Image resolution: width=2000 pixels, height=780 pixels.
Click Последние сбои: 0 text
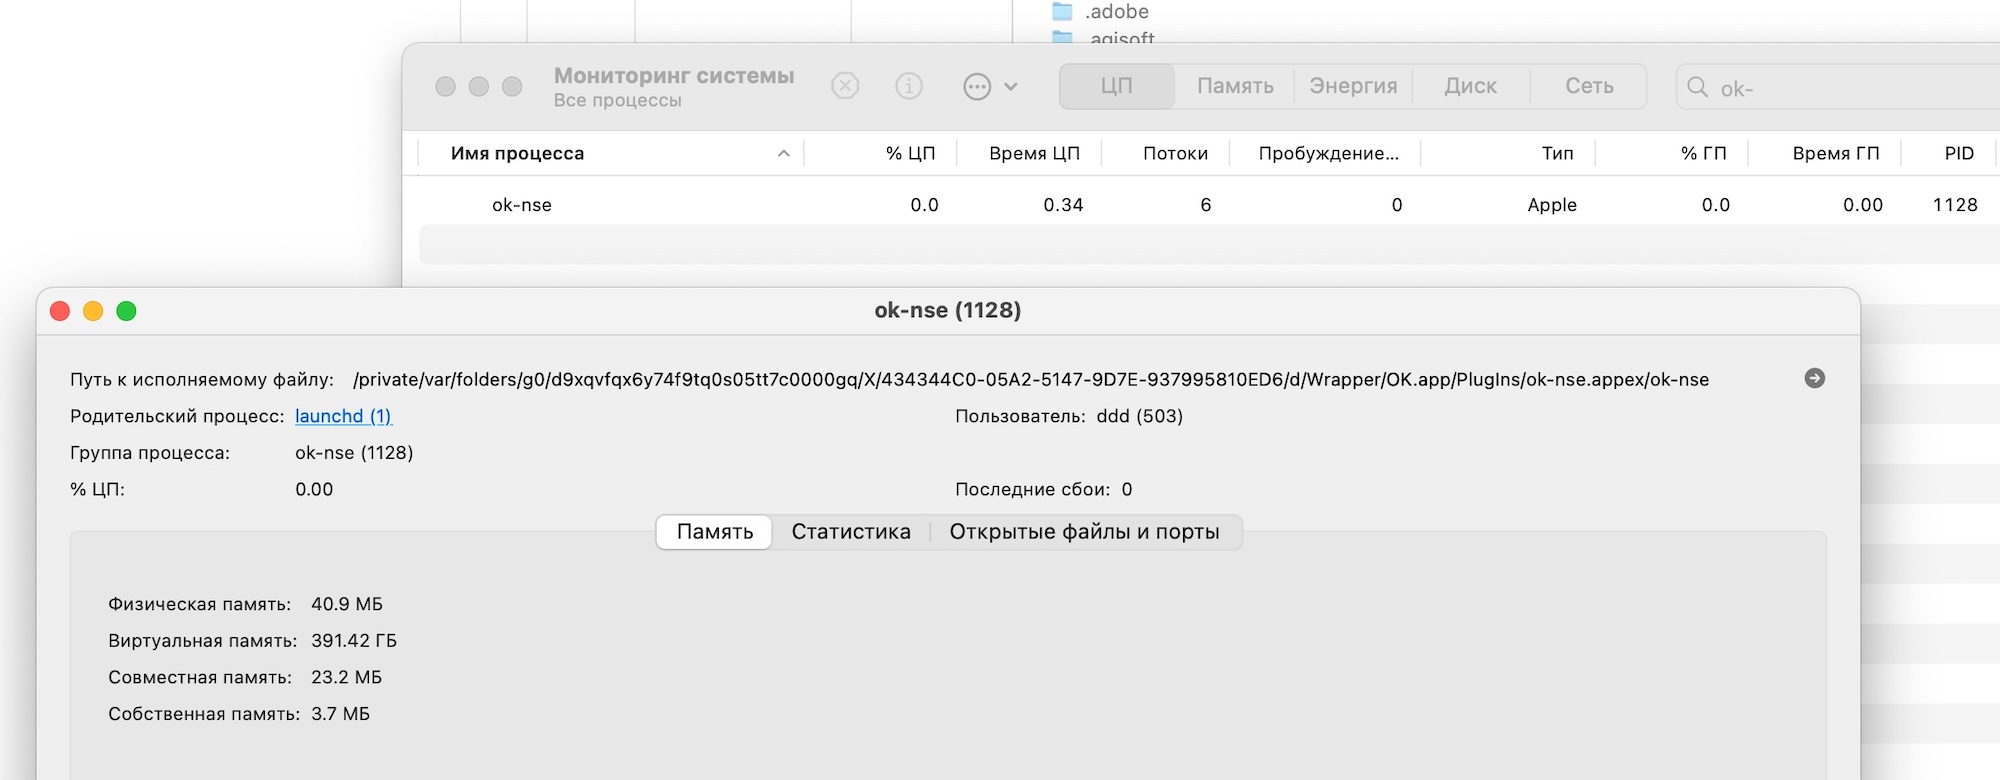[1044, 489]
